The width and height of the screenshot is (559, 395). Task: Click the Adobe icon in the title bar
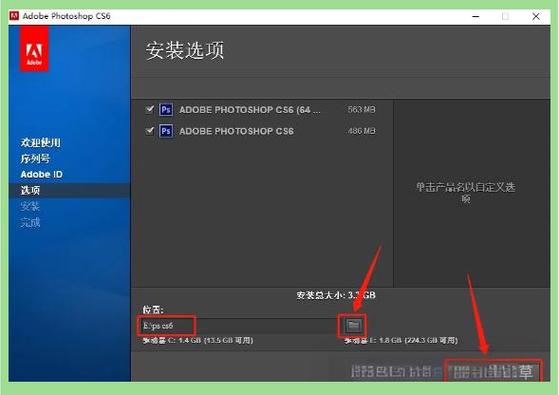click(14, 16)
